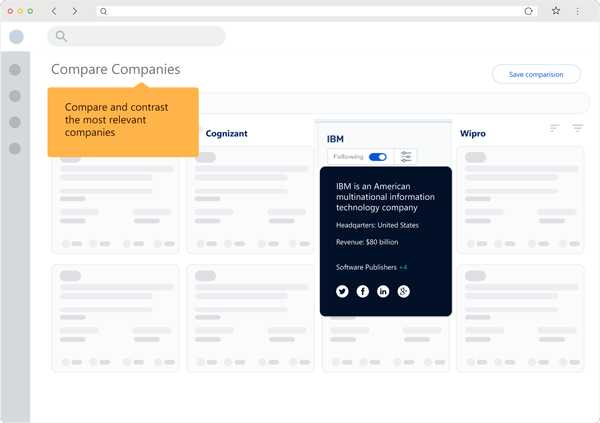Viewport: 600px width, 423px height.
Task: Go forward with the browser arrow
Action: (75, 11)
